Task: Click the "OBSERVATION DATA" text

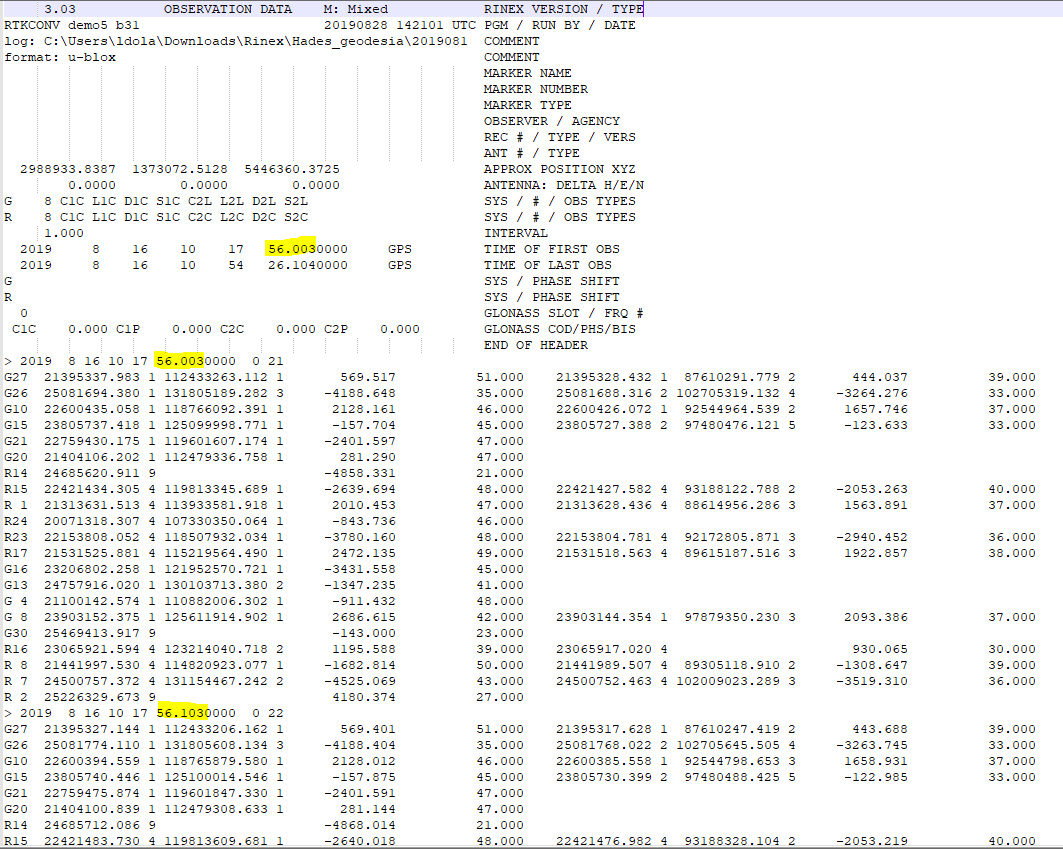Action: (228, 9)
